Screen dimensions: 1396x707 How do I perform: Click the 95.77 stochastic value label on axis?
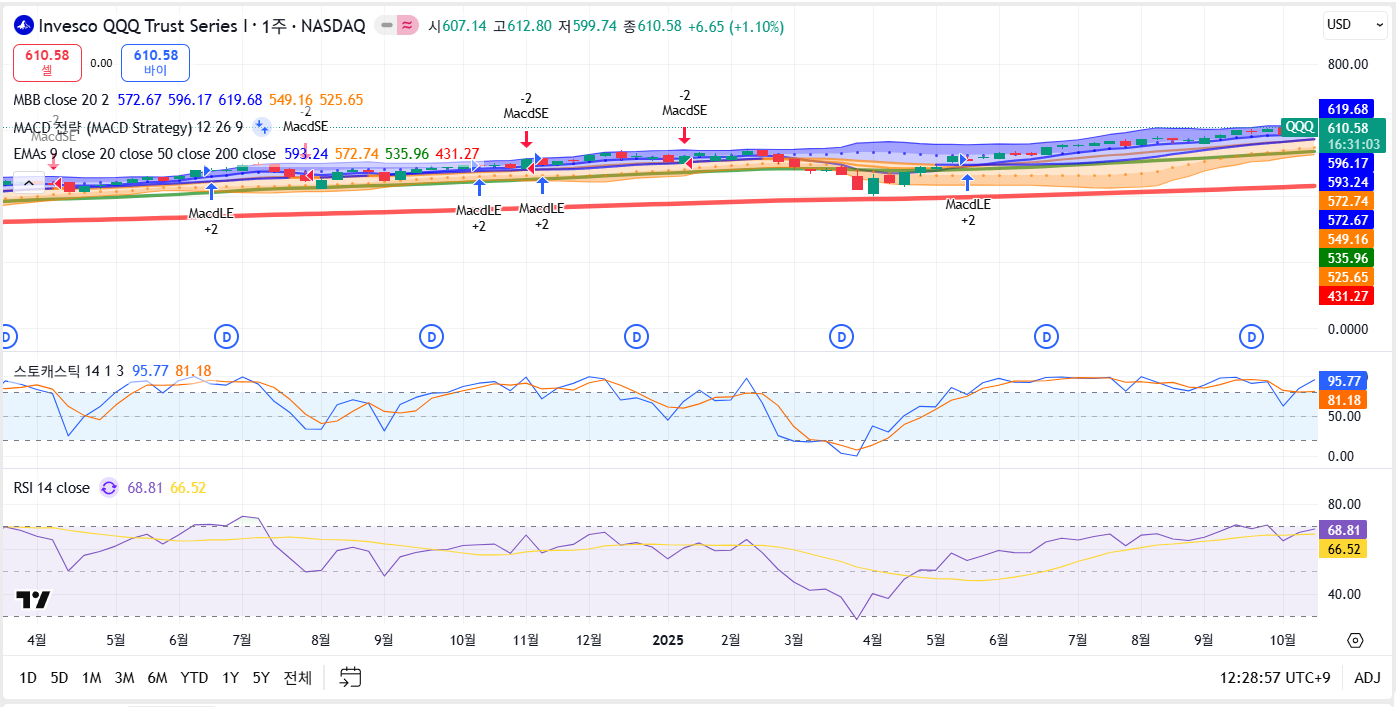point(1344,381)
